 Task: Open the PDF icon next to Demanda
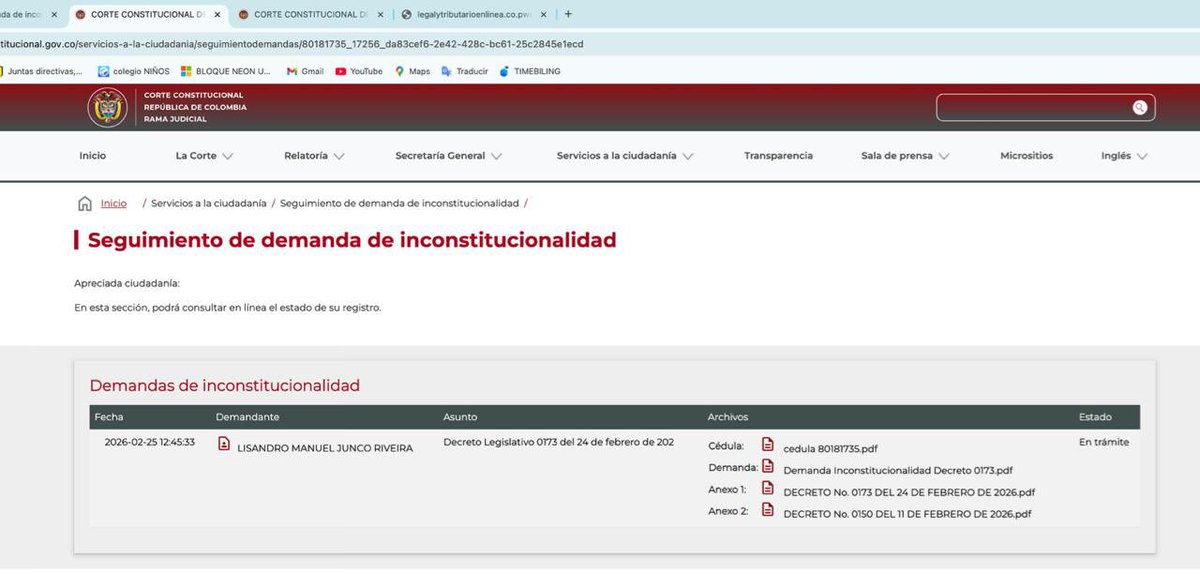coord(768,467)
